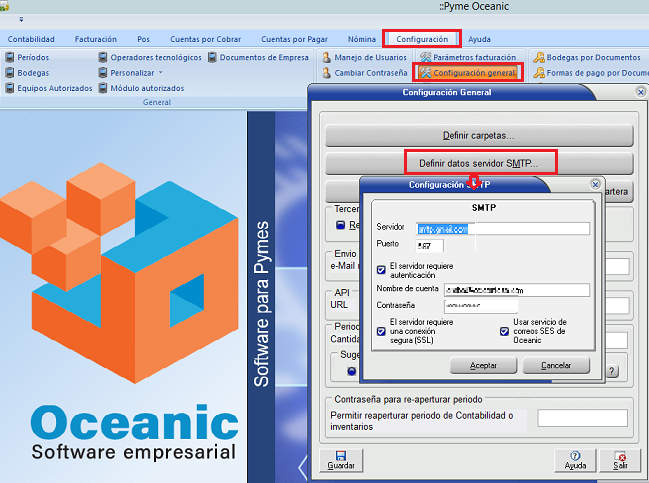Toggle Usar servicio de correos SES checkbox

coord(504,331)
